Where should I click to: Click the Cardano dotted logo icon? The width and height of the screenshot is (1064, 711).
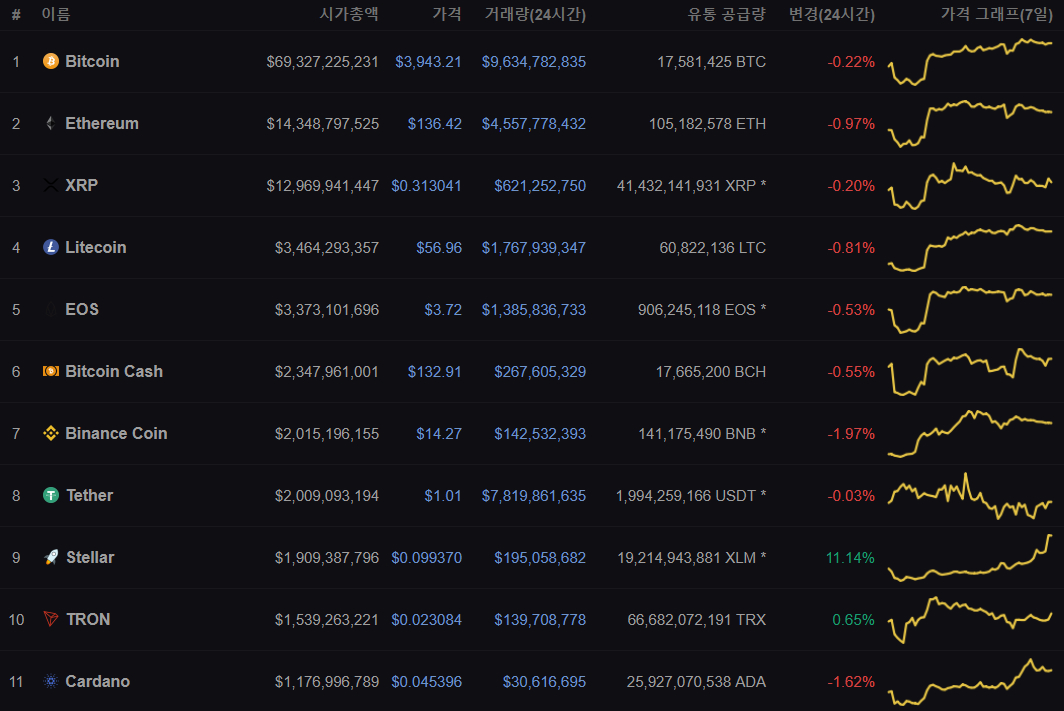[51, 681]
